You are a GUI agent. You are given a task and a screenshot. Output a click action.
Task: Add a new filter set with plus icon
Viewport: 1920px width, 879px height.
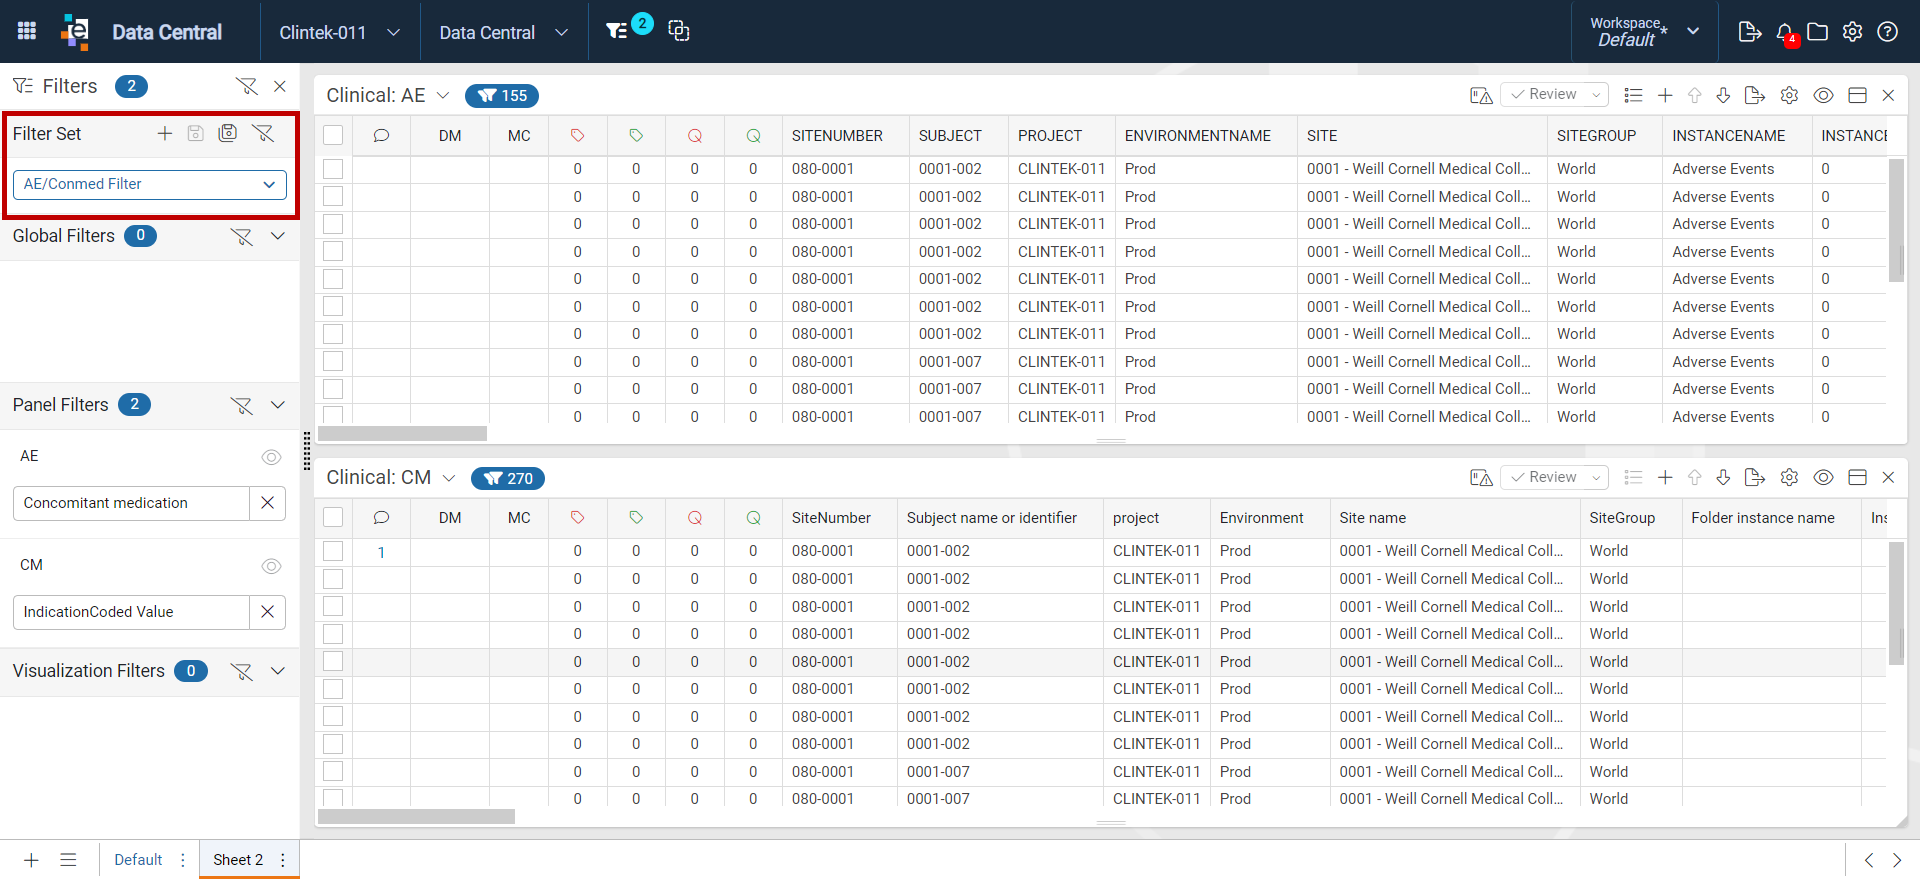[x=165, y=133]
